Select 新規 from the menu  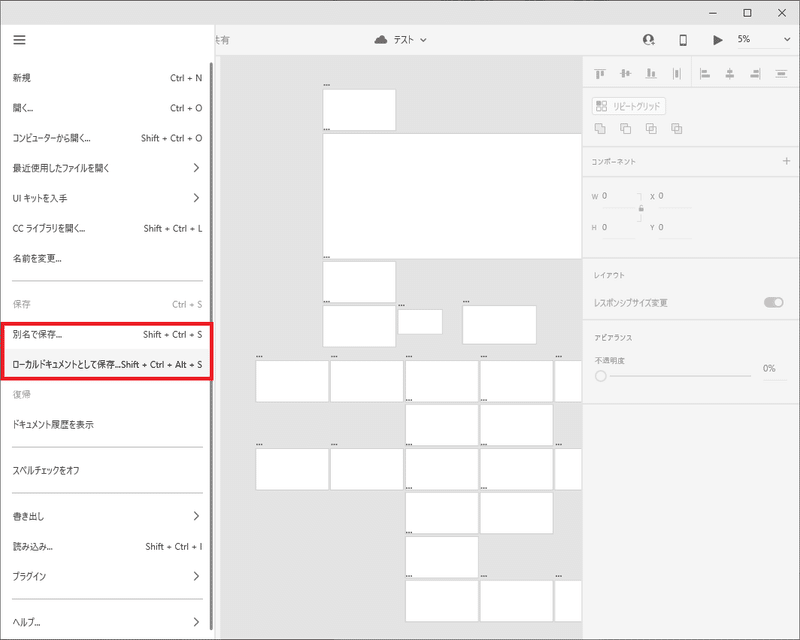pyautogui.click(x=107, y=78)
